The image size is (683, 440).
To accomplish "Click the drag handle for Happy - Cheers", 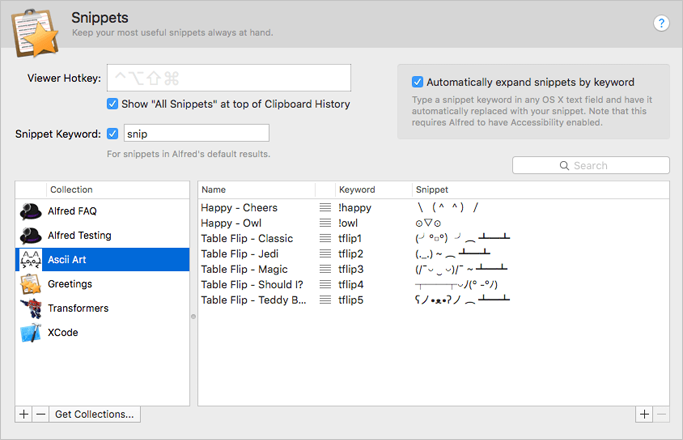I will pyautogui.click(x=325, y=207).
